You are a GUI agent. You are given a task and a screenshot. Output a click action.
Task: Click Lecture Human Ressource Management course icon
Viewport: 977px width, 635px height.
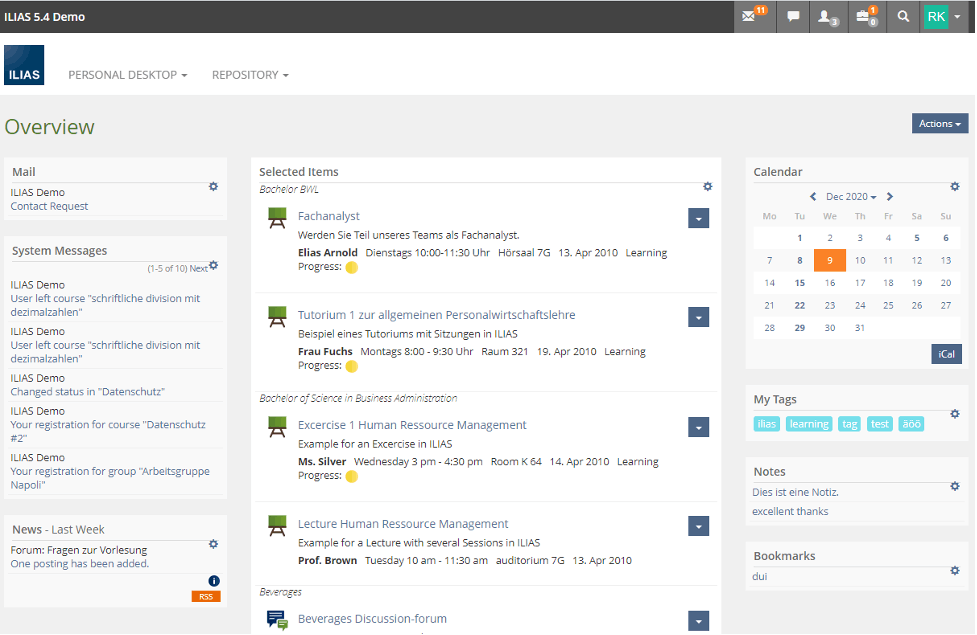[277, 525]
